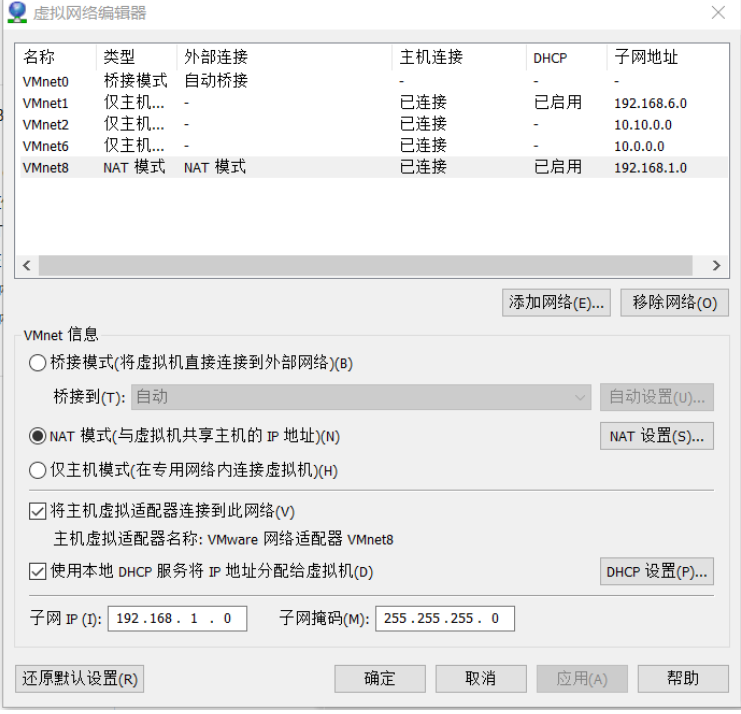Viewport: 741px width, 714px height.
Task: Click the 子网掩码 input field
Action: tap(445, 619)
